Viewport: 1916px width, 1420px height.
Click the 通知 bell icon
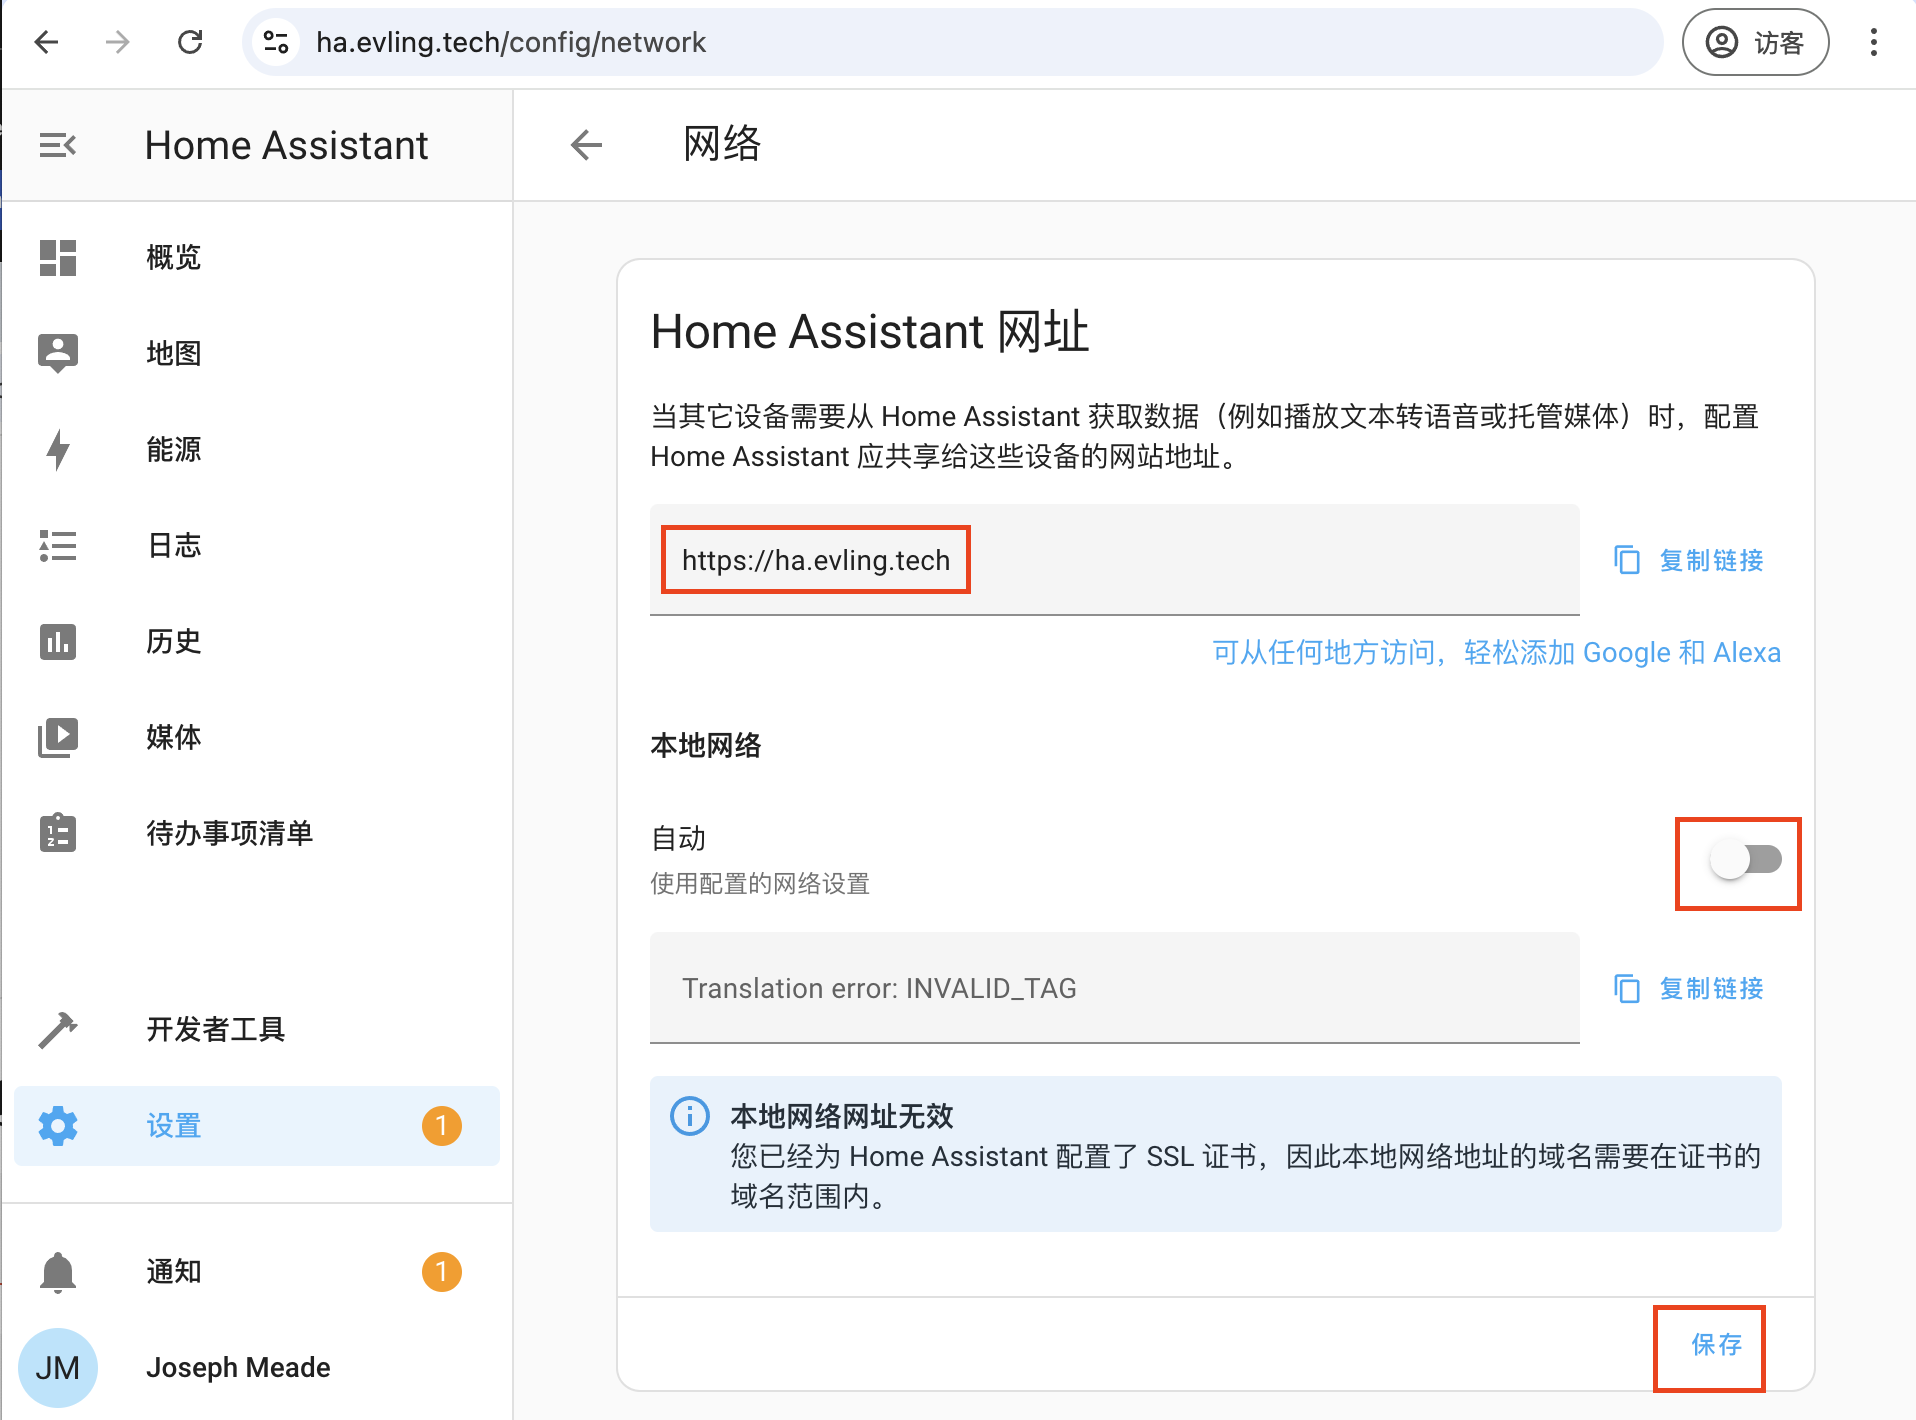(58, 1272)
